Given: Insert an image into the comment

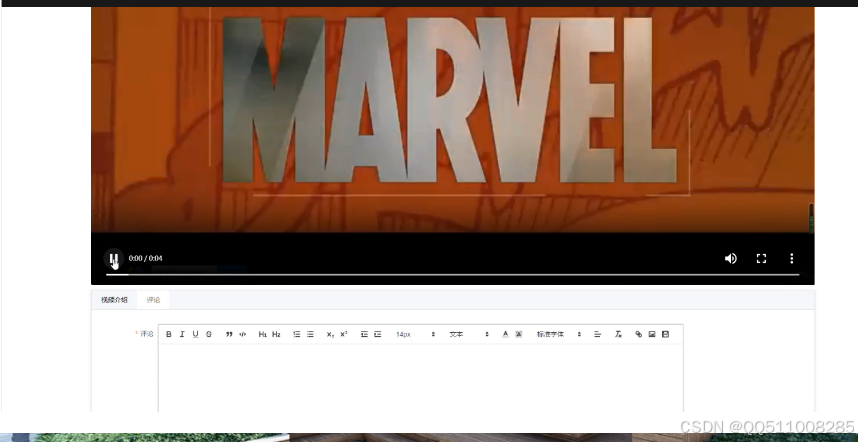Looking at the screenshot, I should point(652,334).
